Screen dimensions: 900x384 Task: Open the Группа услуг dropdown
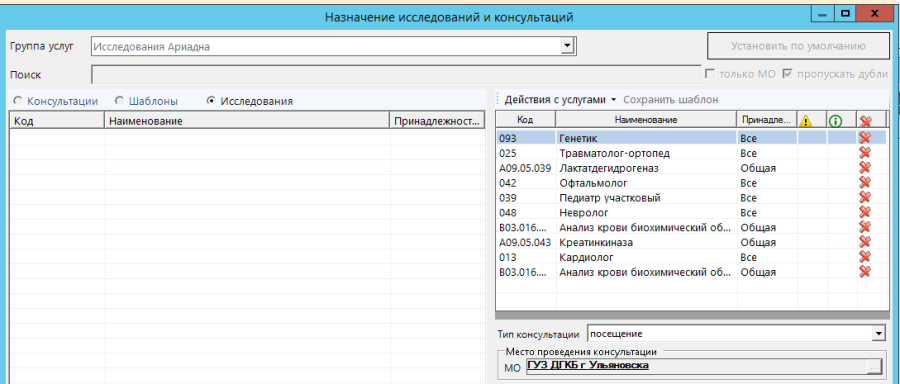coord(567,46)
